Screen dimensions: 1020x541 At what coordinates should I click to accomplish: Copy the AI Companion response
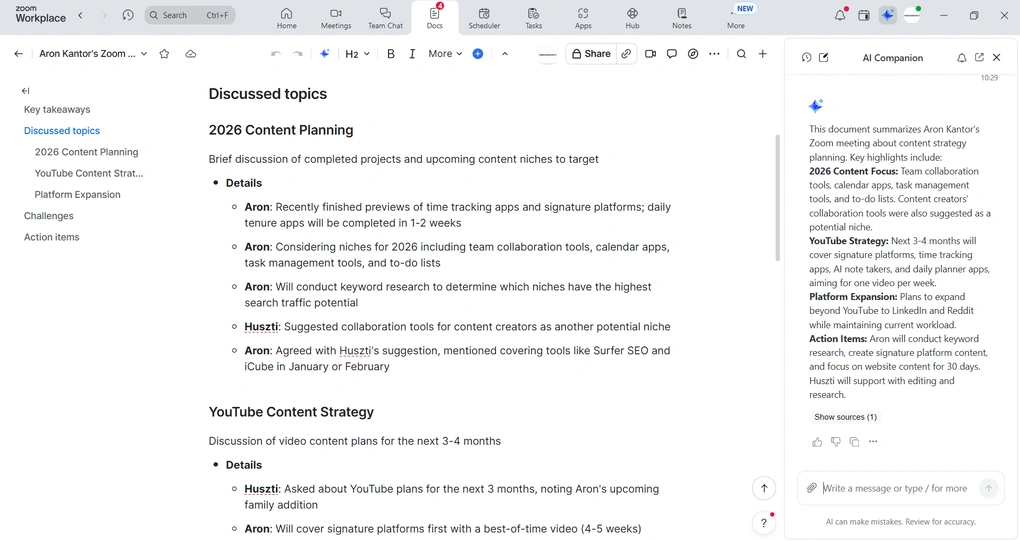(855, 442)
